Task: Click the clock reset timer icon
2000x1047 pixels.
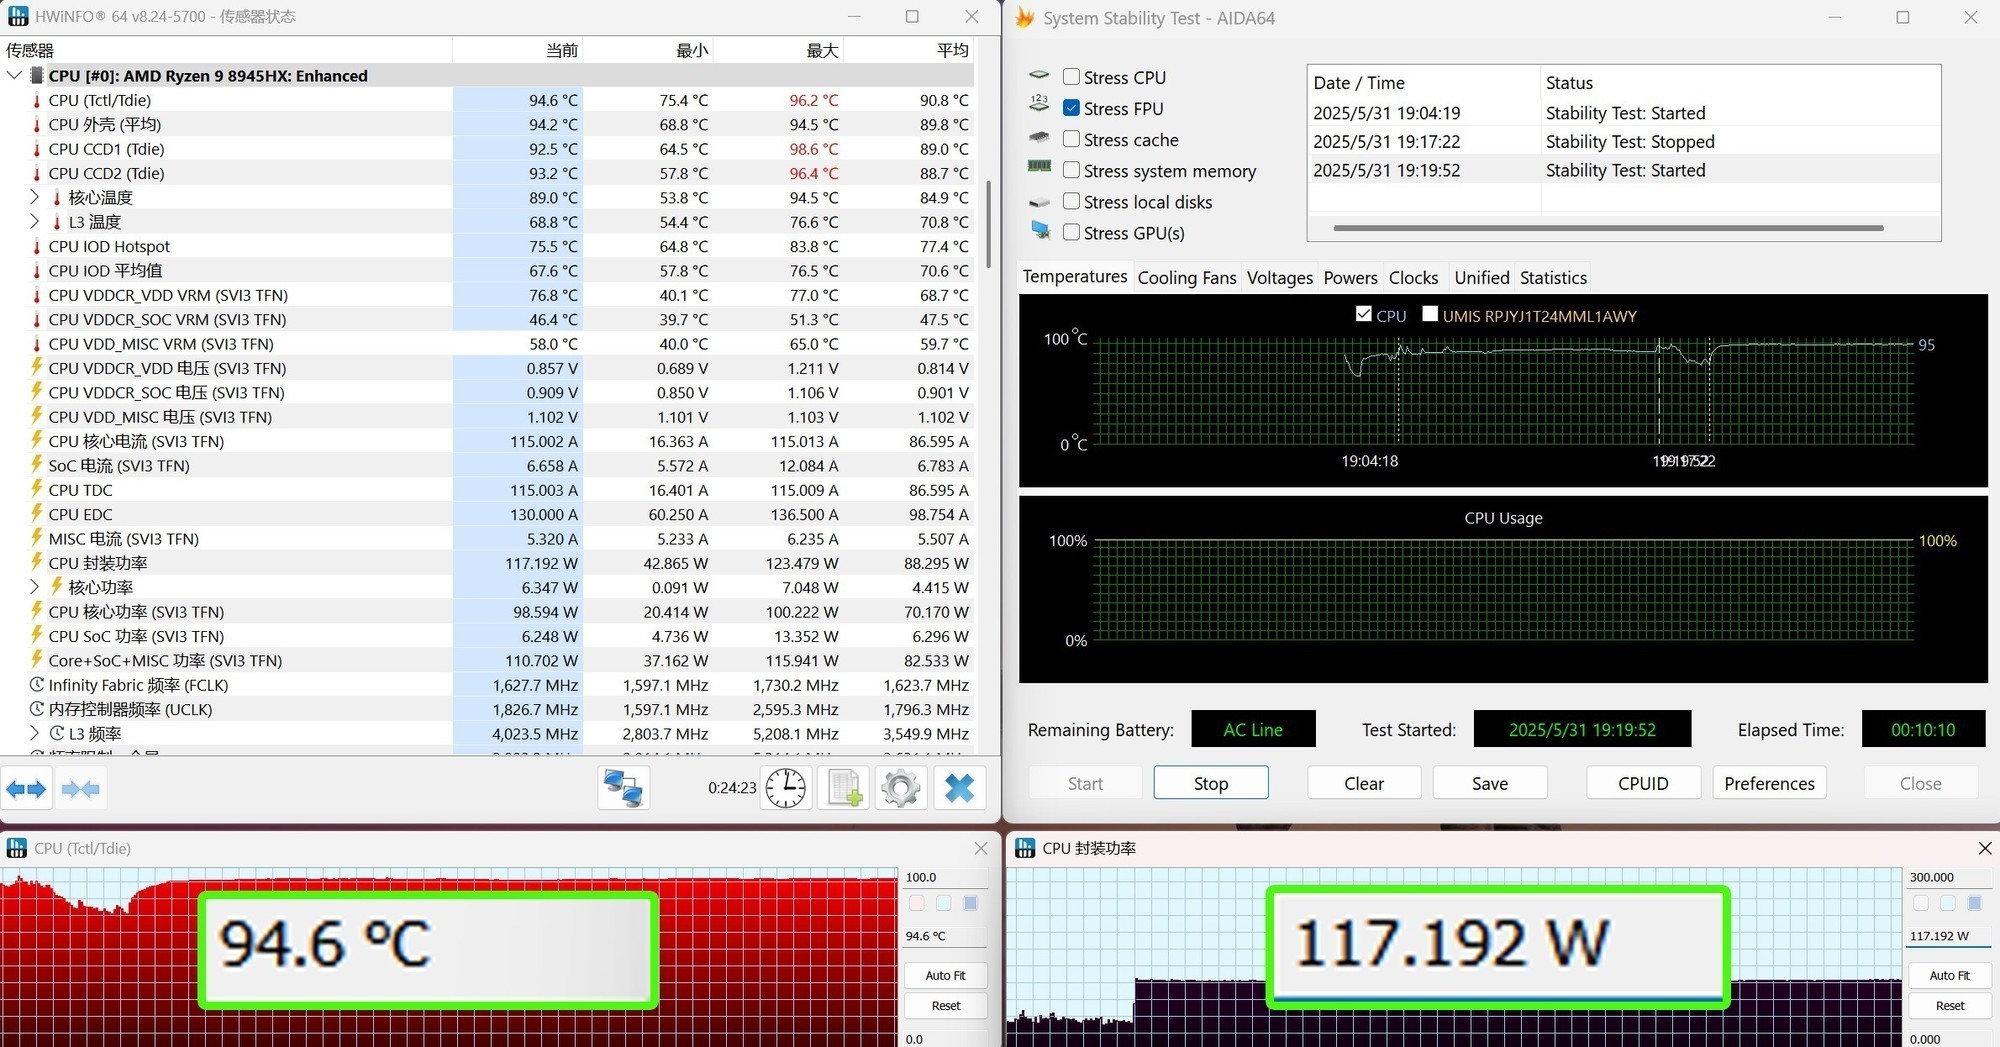Action: 785,788
